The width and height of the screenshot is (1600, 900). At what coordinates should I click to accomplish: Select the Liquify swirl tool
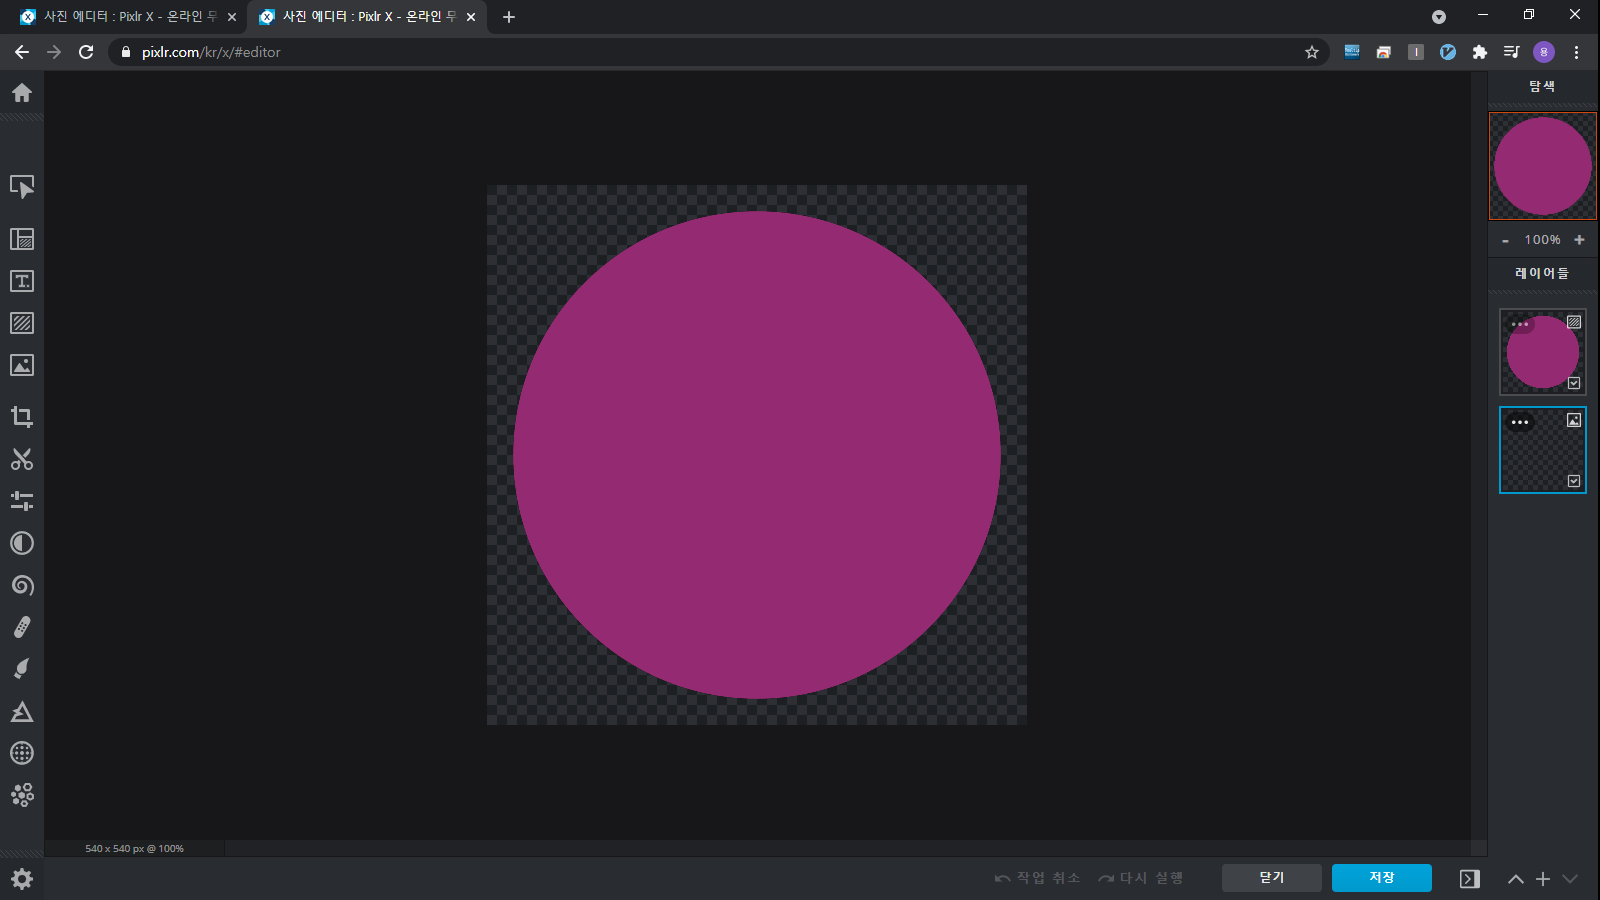point(22,585)
